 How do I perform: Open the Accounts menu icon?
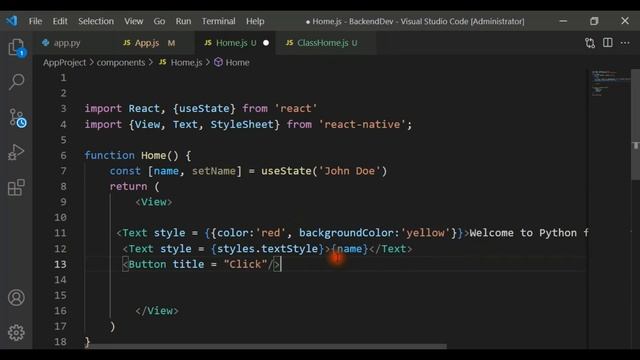click(16, 298)
